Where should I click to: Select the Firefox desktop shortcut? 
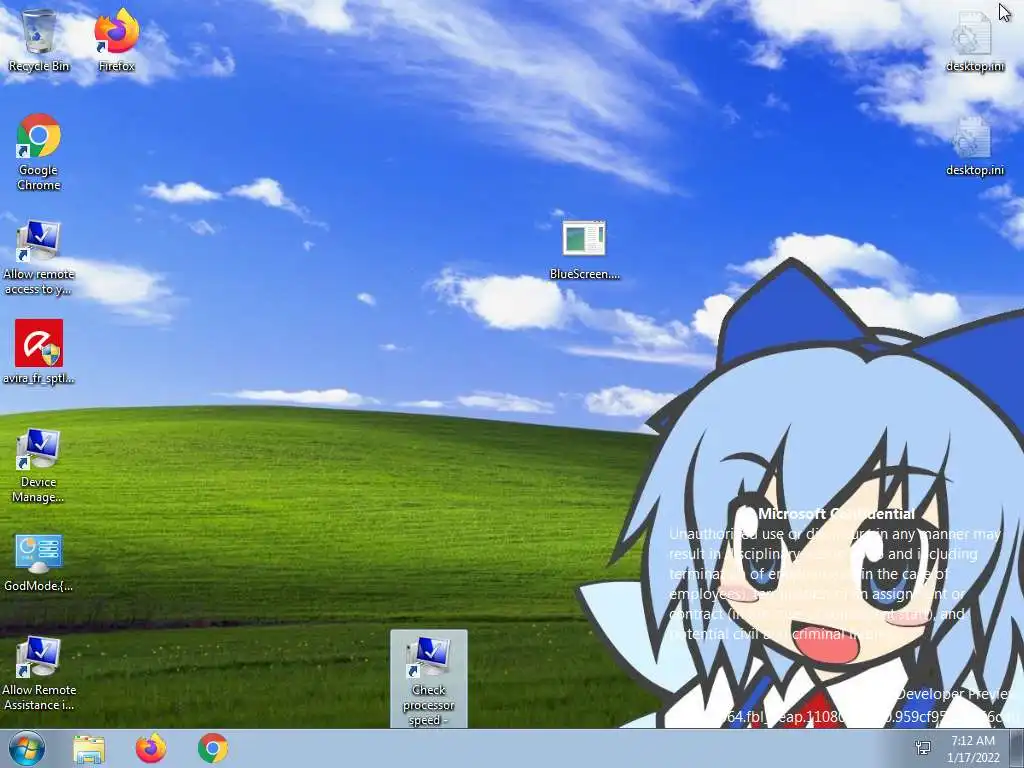(116, 40)
